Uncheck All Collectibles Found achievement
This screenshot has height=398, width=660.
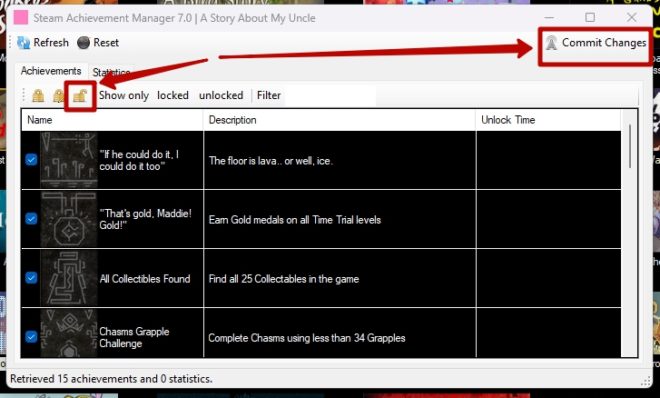tap(31, 278)
